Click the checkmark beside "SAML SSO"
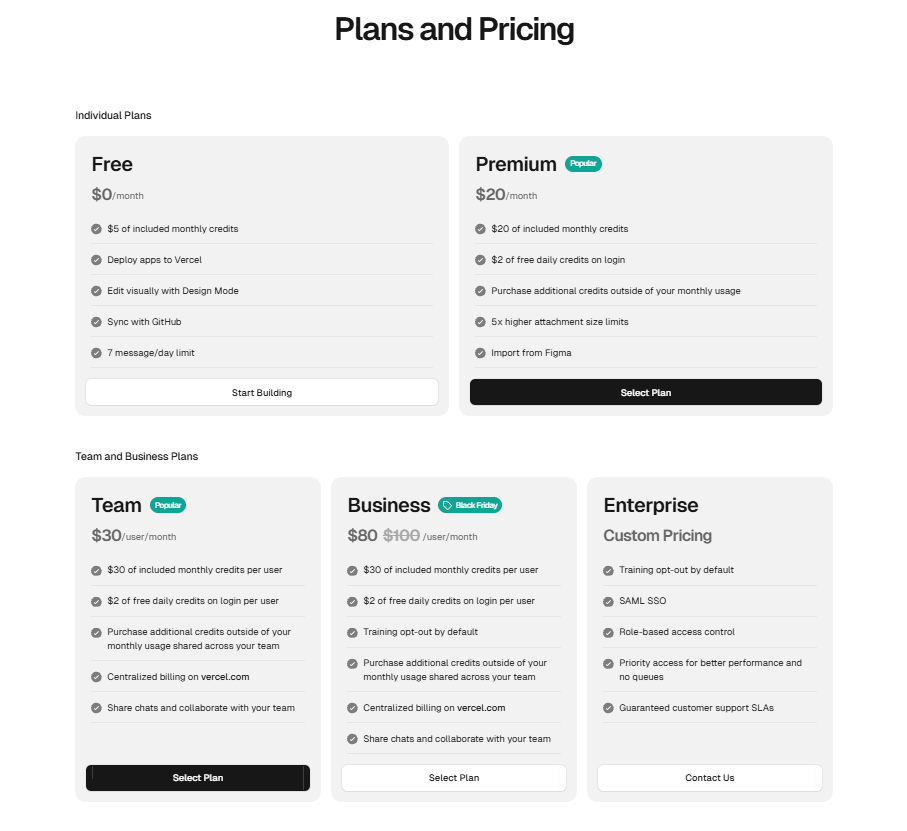The width and height of the screenshot is (907, 831). [x=607, y=601]
